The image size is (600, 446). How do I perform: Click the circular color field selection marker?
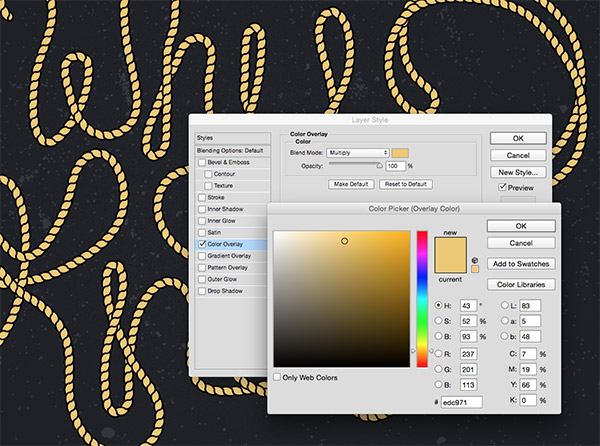[x=344, y=241]
